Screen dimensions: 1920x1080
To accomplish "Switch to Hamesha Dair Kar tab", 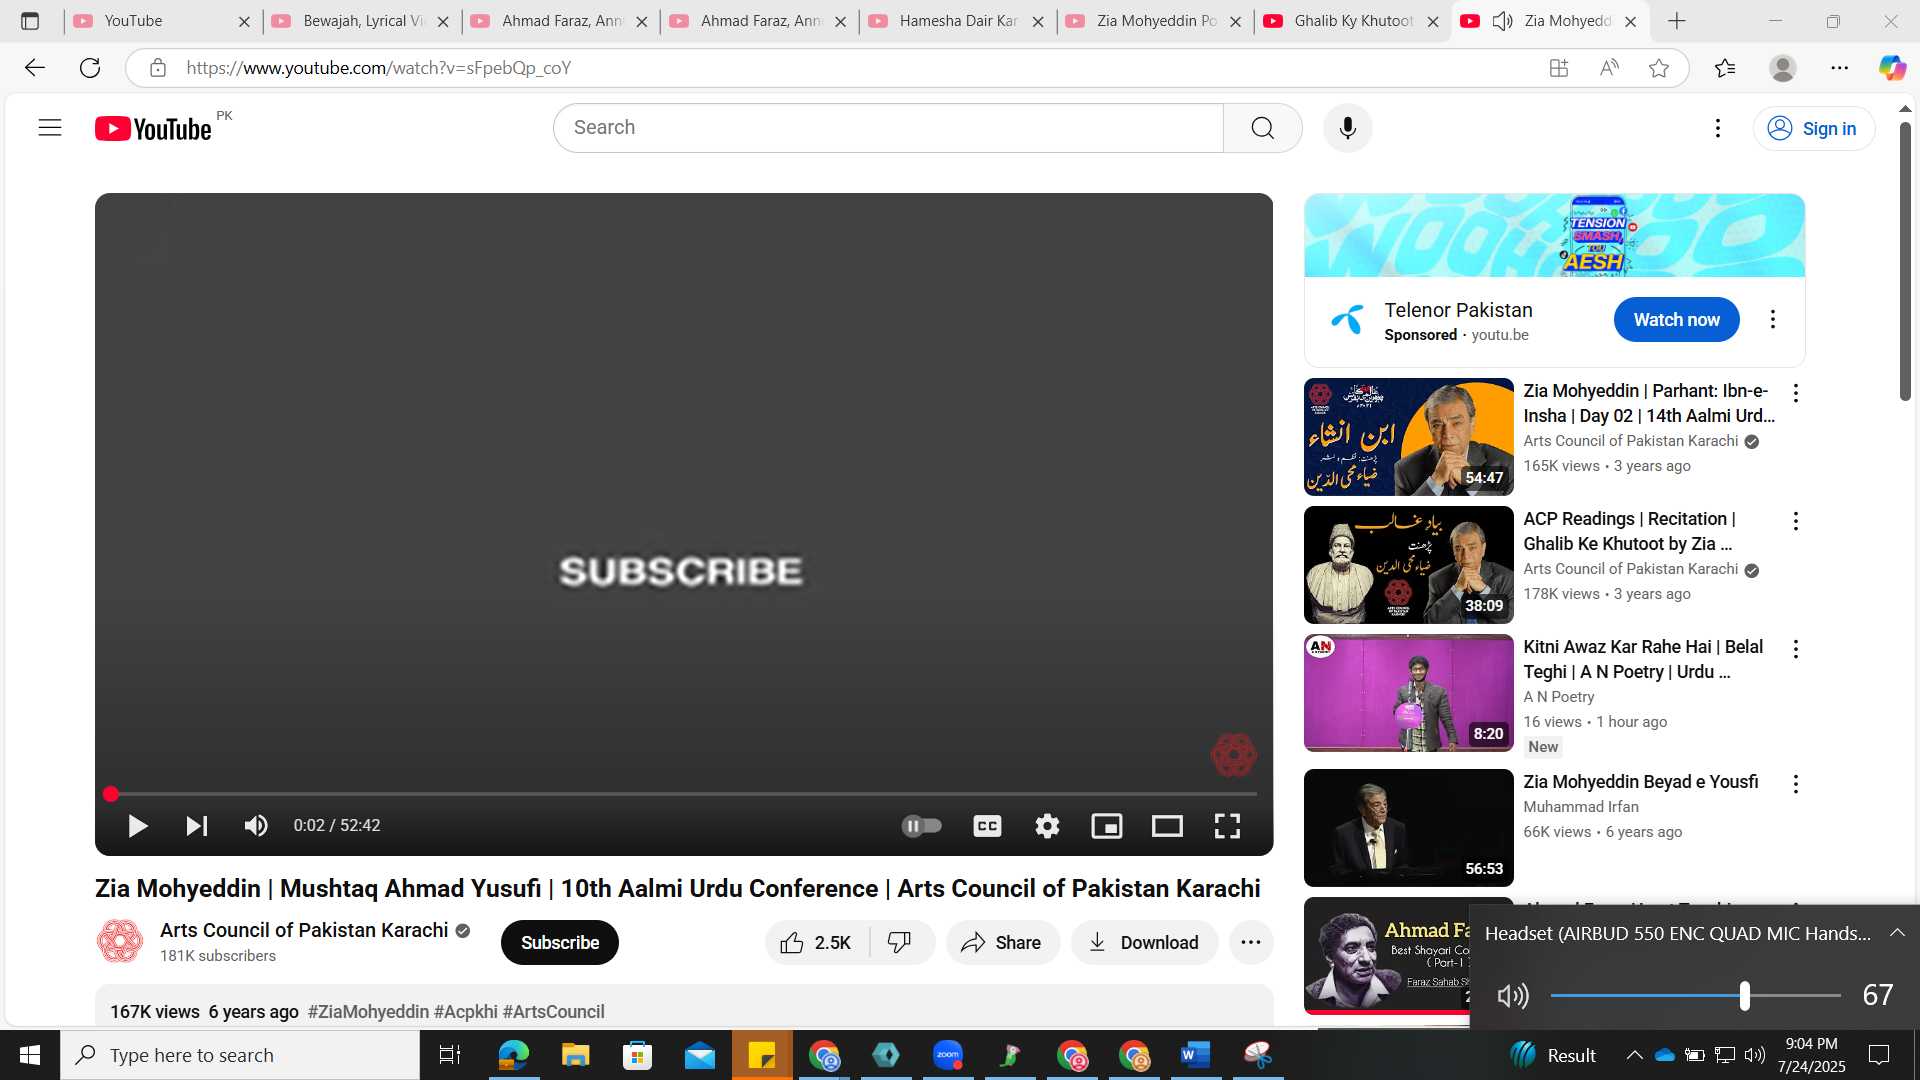I will (x=957, y=21).
